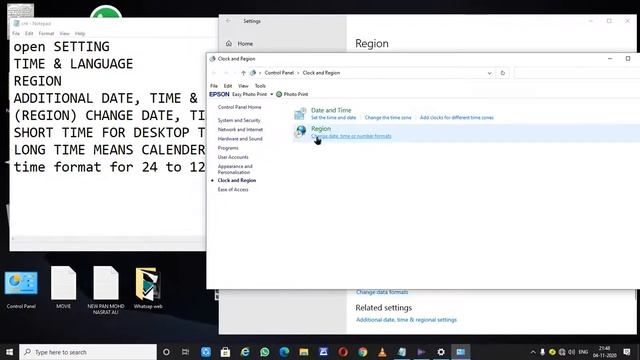
Task: Click Change the time zone link
Action: (388, 118)
